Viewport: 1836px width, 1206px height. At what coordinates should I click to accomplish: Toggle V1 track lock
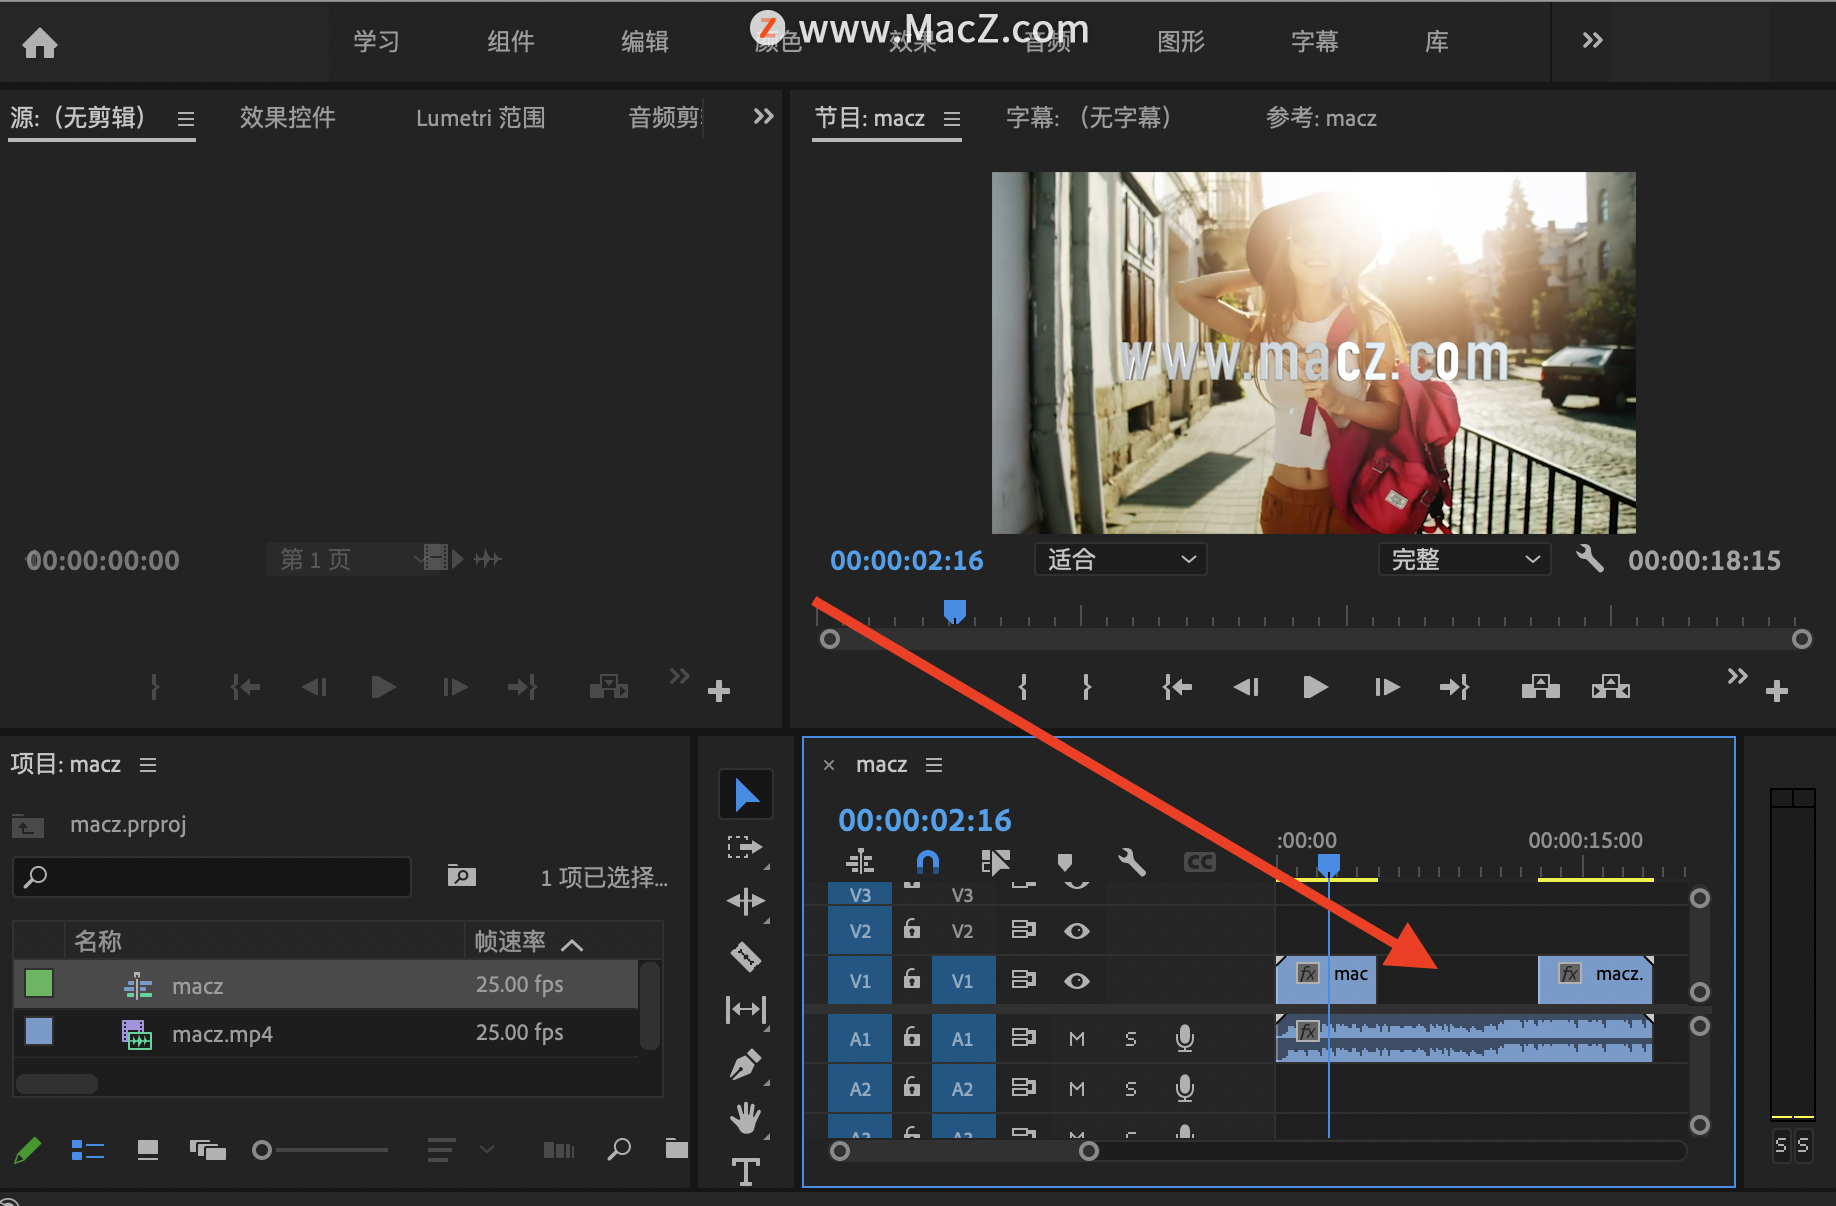tap(912, 978)
